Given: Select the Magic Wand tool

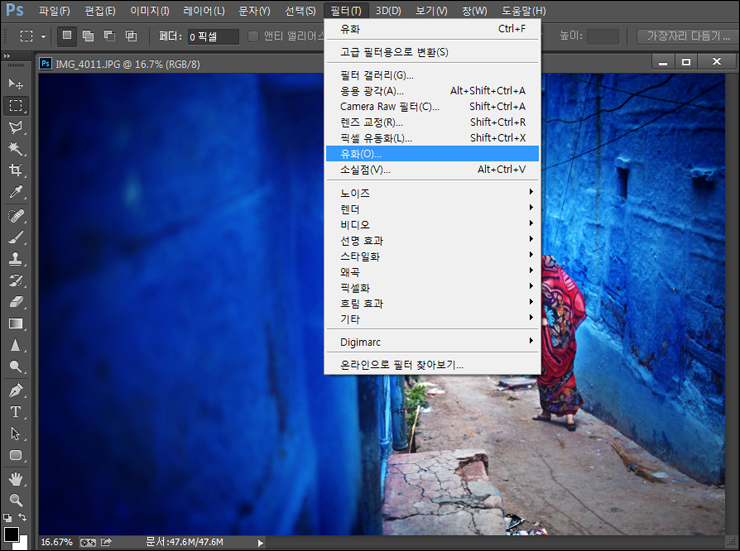Looking at the screenshot, I should click(x=15, y=149).
